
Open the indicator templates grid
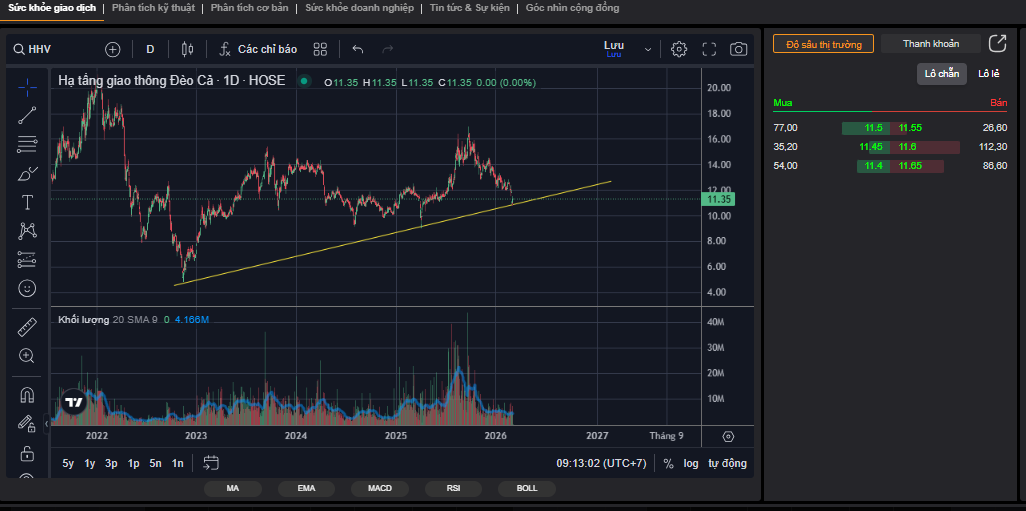tap(320, 49)
